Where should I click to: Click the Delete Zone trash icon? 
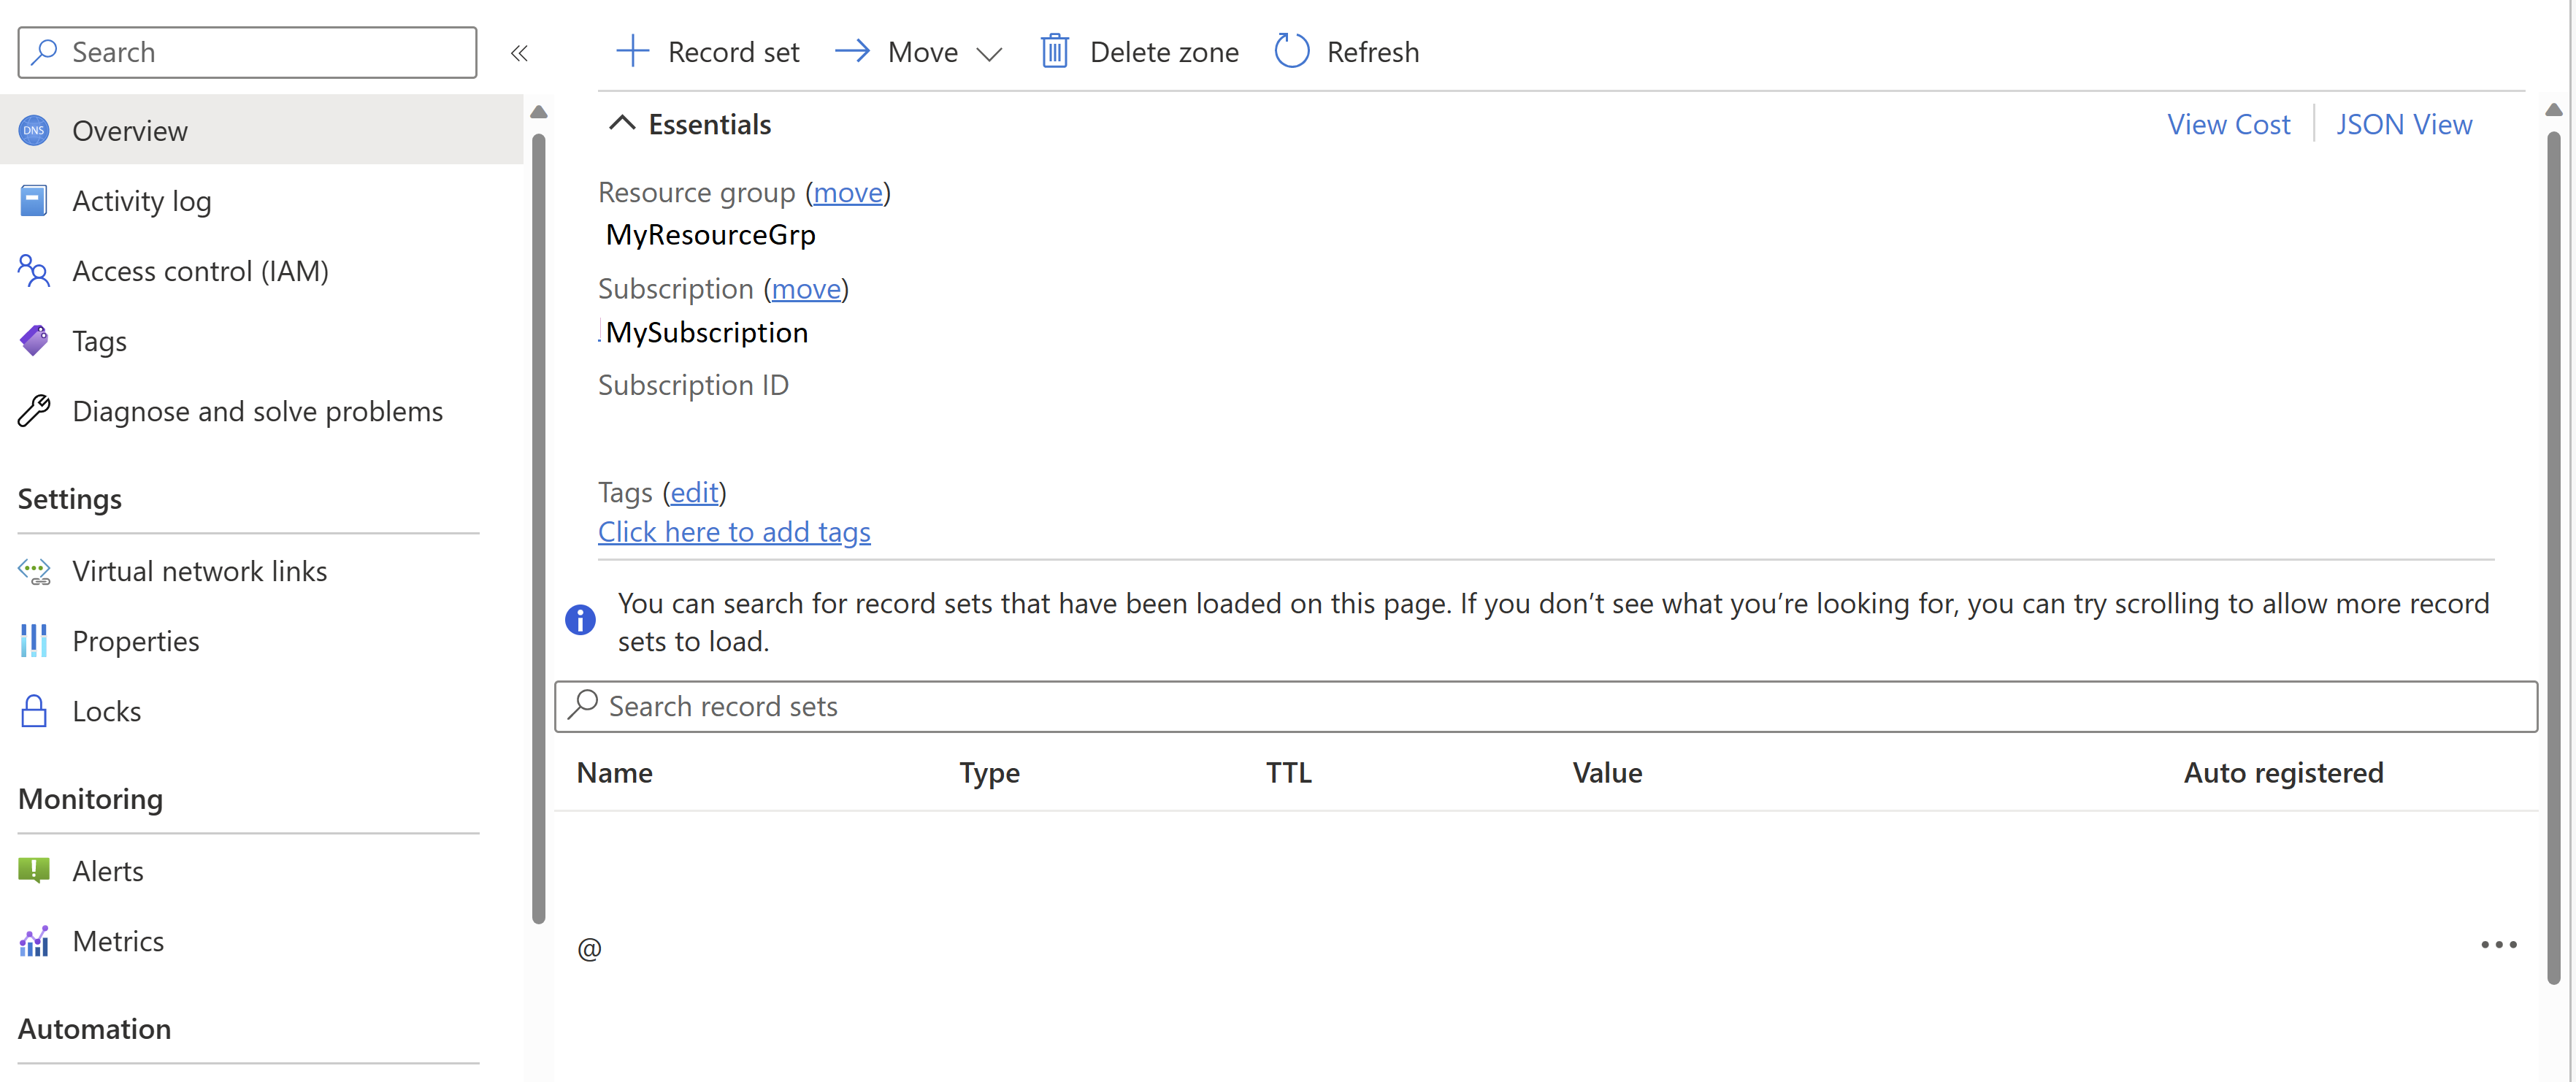[1051, 49]
